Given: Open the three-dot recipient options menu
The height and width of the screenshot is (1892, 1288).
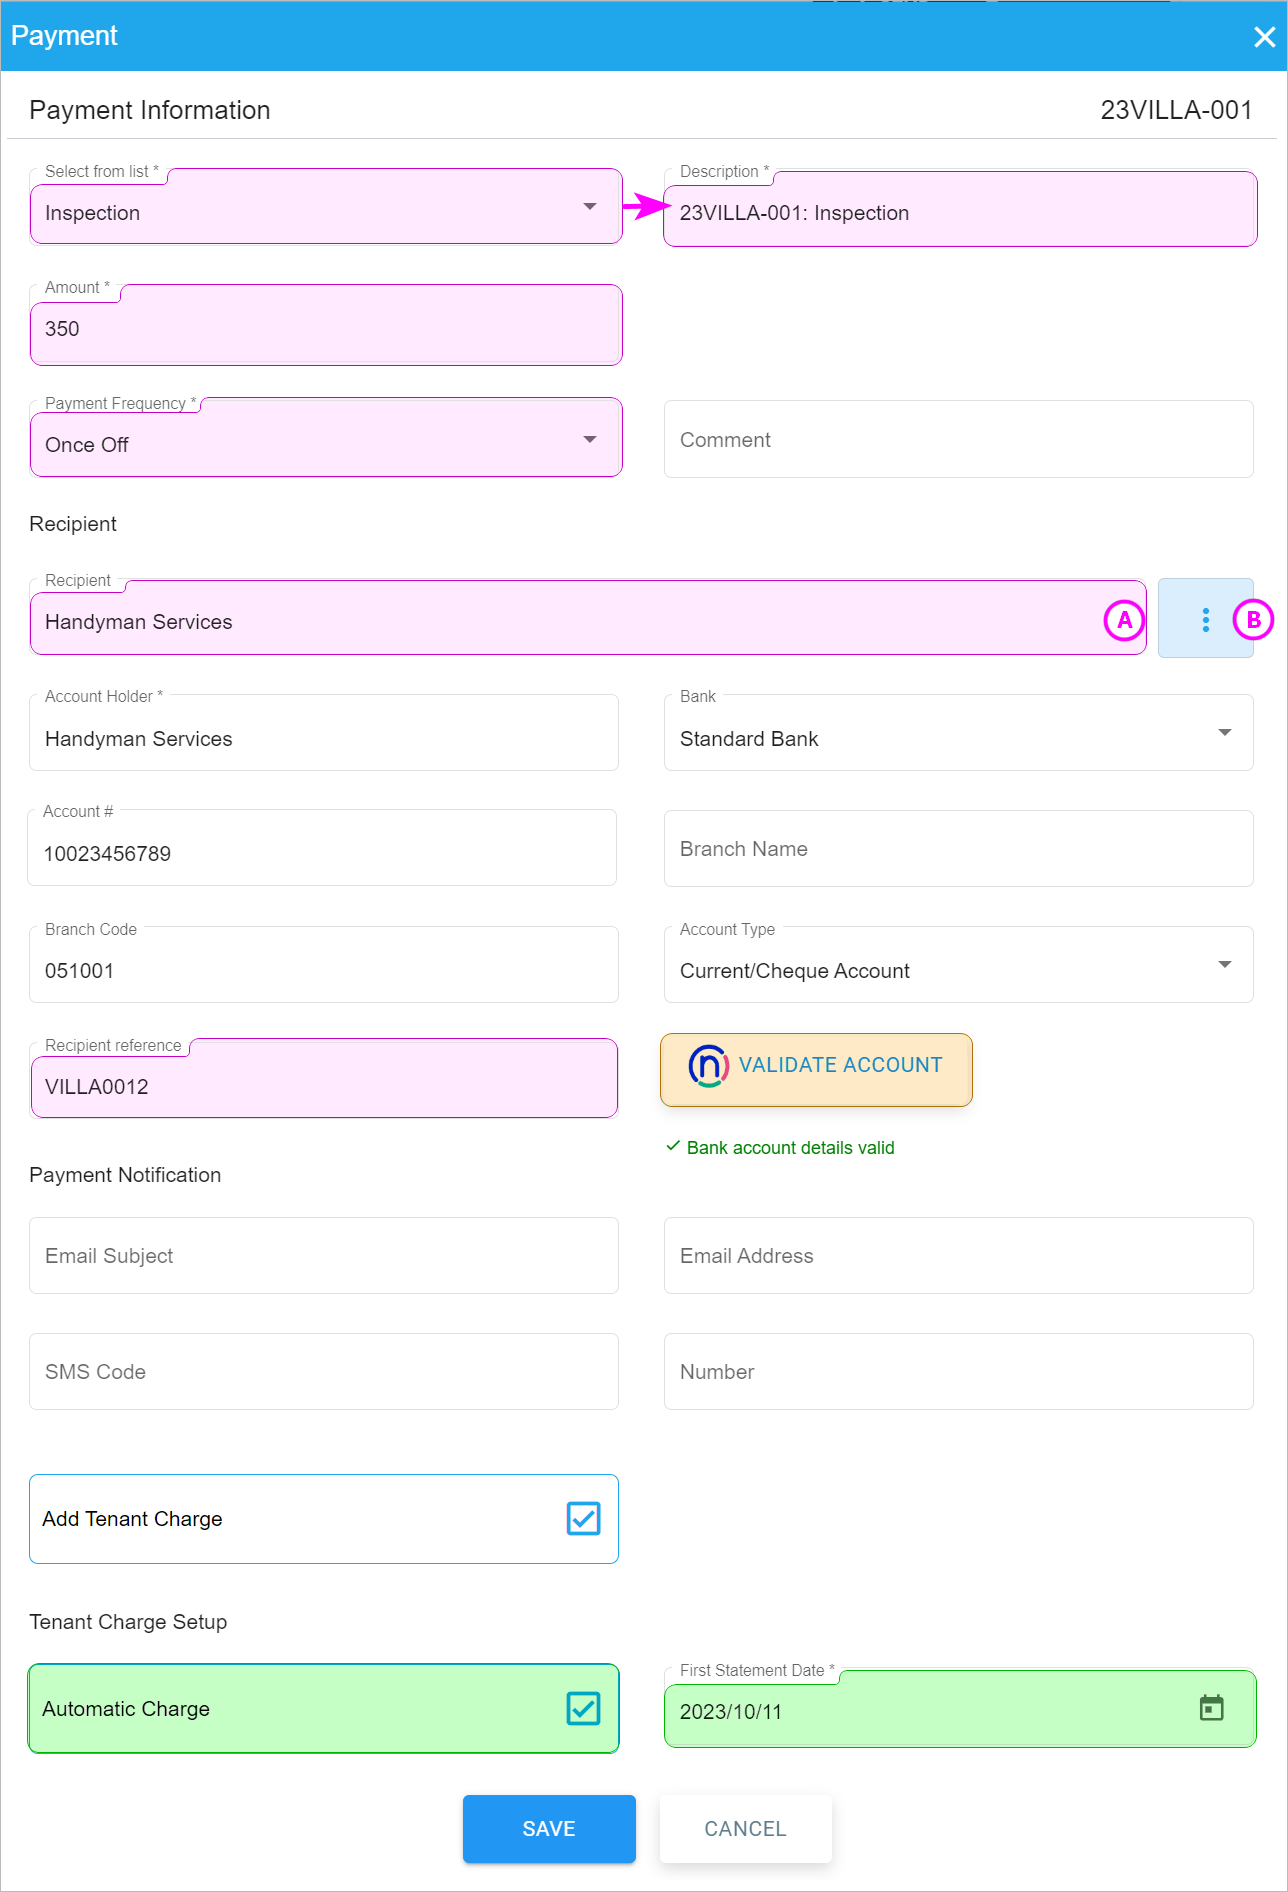Looking at the screenshot, I should 1205,620.
